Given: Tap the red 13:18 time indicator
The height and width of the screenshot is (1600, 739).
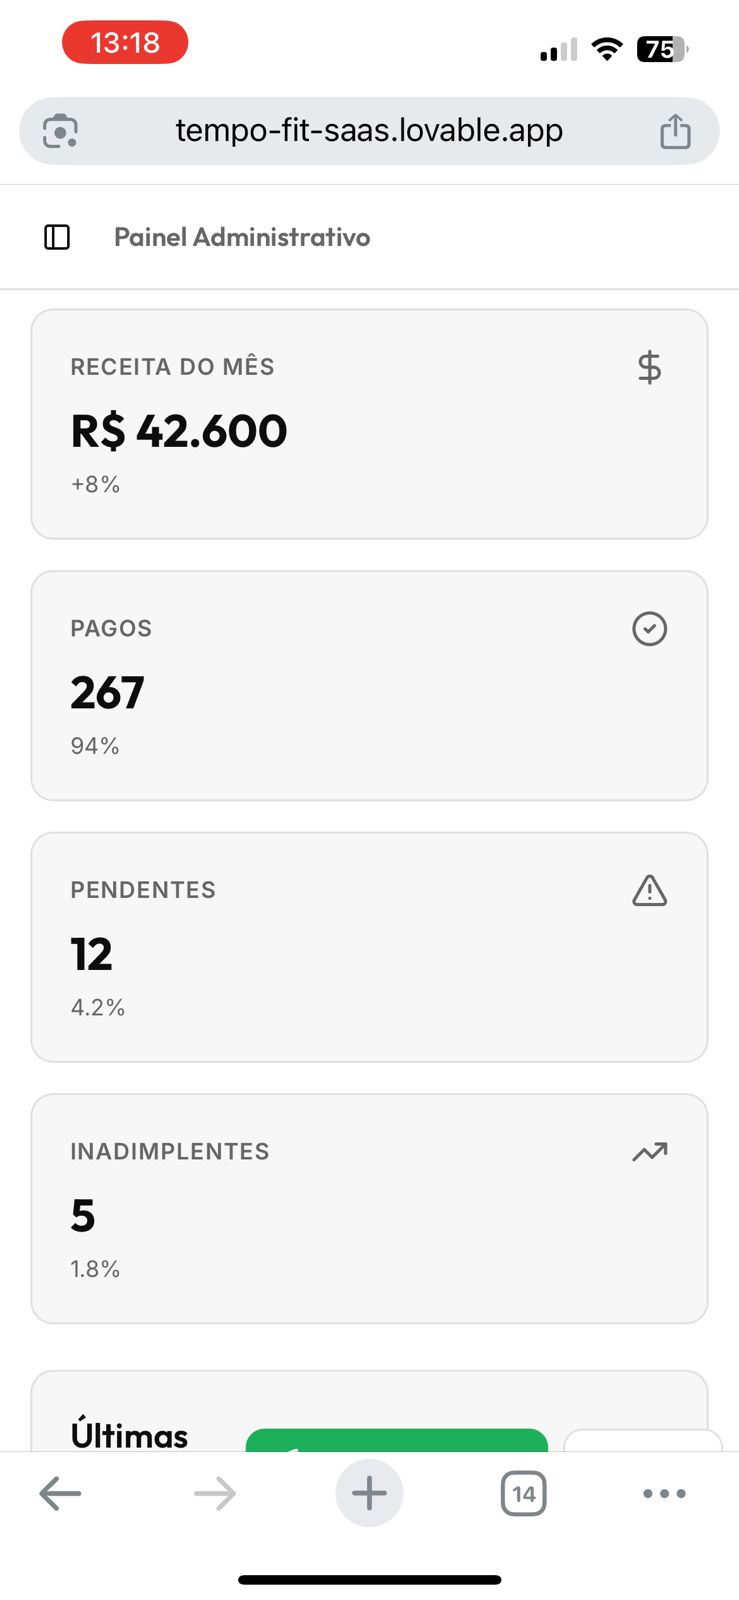Looking at the screenshot, I should point(125,43).
